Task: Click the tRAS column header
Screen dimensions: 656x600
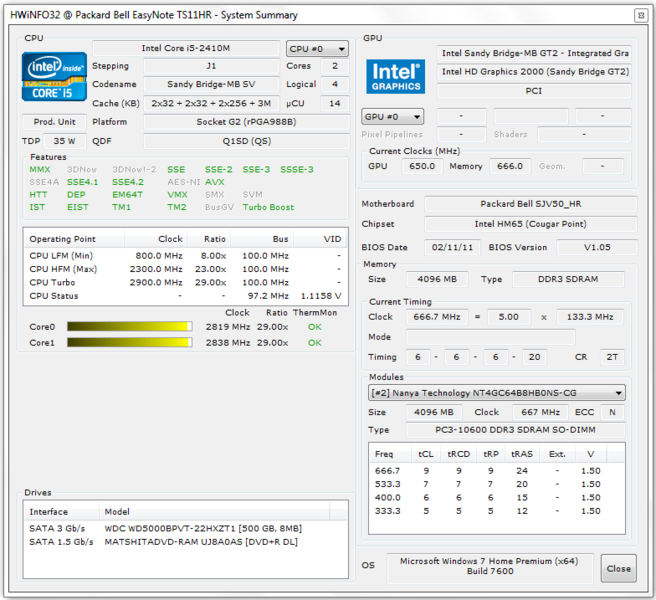Action: point(522,454)
